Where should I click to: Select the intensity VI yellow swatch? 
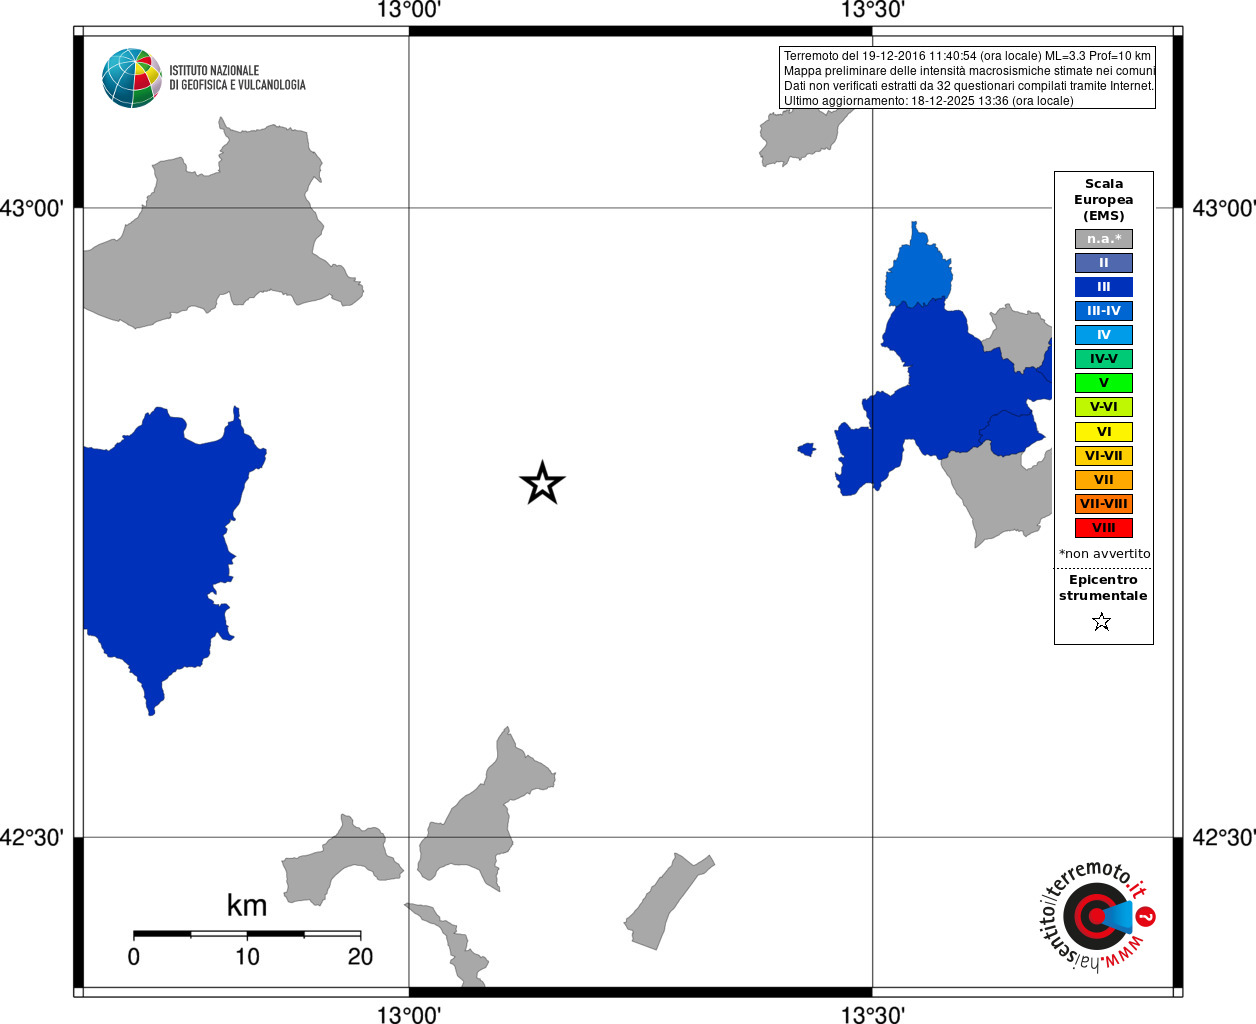(x=1104, y=432)
